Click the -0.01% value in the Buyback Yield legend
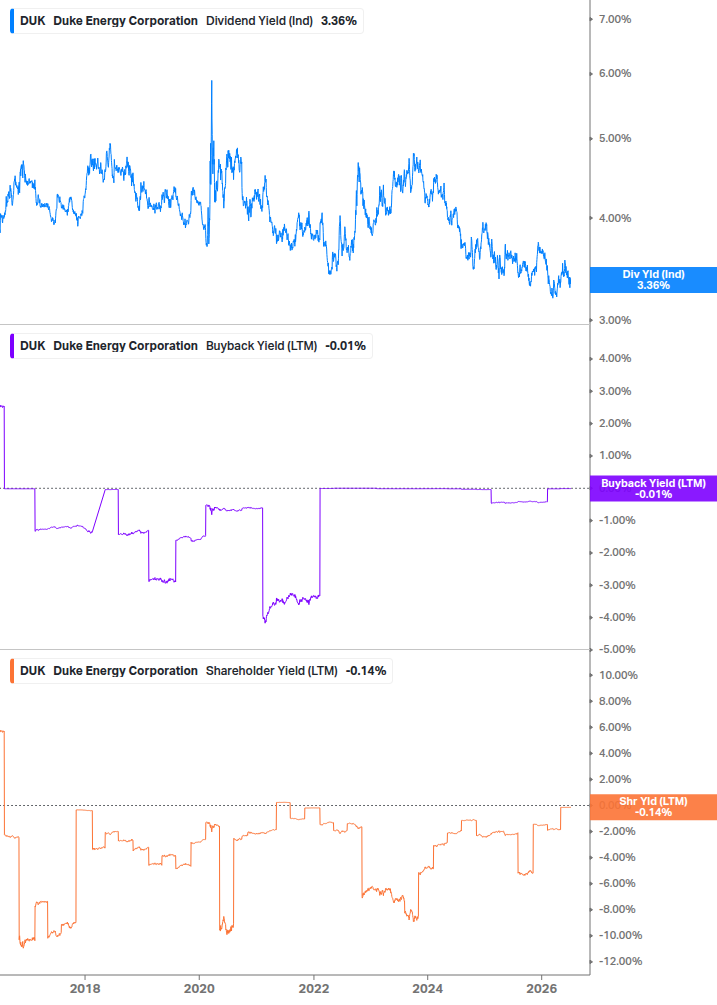The width and height of the screenshot is (717, 1005). coord(345,346)
